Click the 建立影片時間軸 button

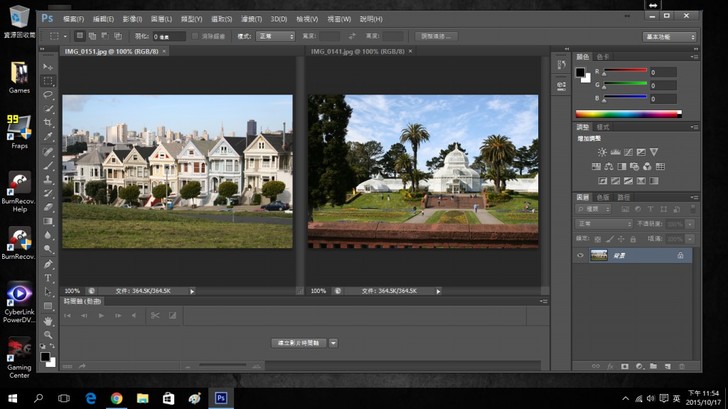point(298,342)
